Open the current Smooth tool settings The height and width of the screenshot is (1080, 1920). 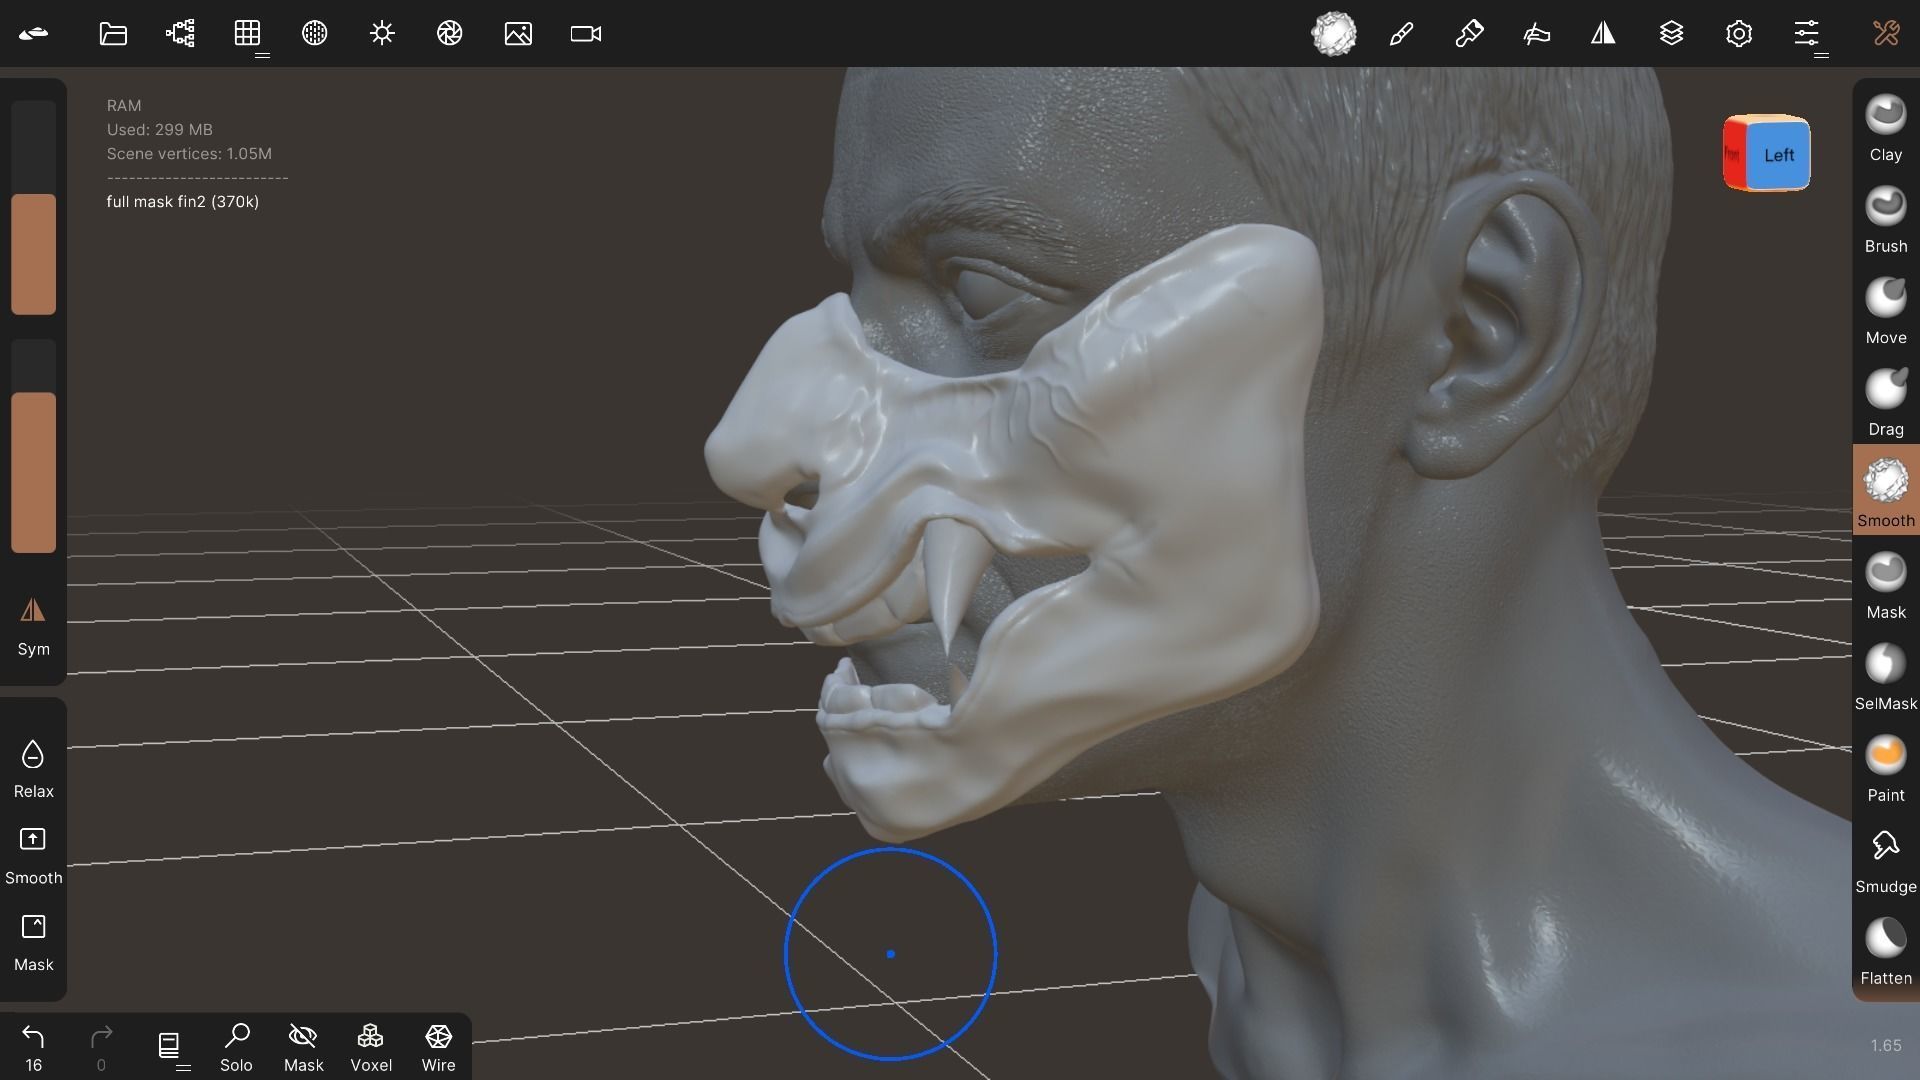[x=1334, y=33]
